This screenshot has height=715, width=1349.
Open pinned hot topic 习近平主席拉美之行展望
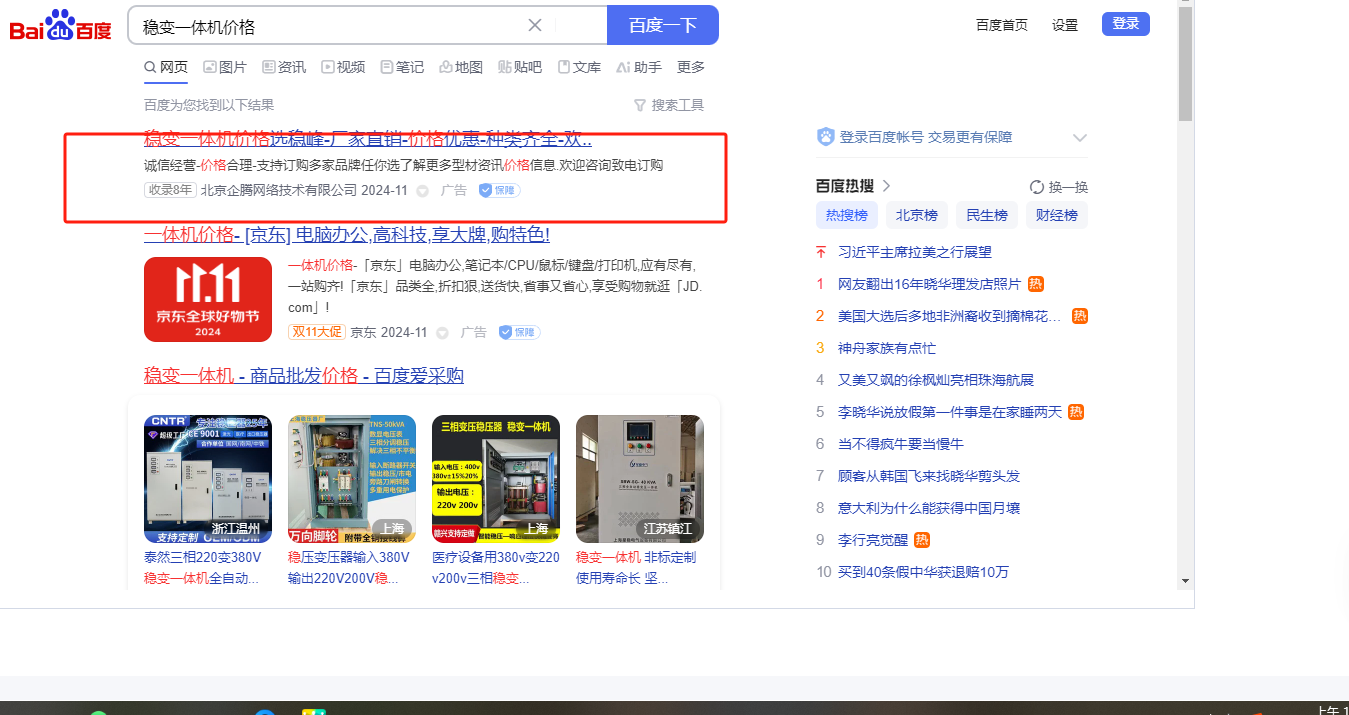915,252
